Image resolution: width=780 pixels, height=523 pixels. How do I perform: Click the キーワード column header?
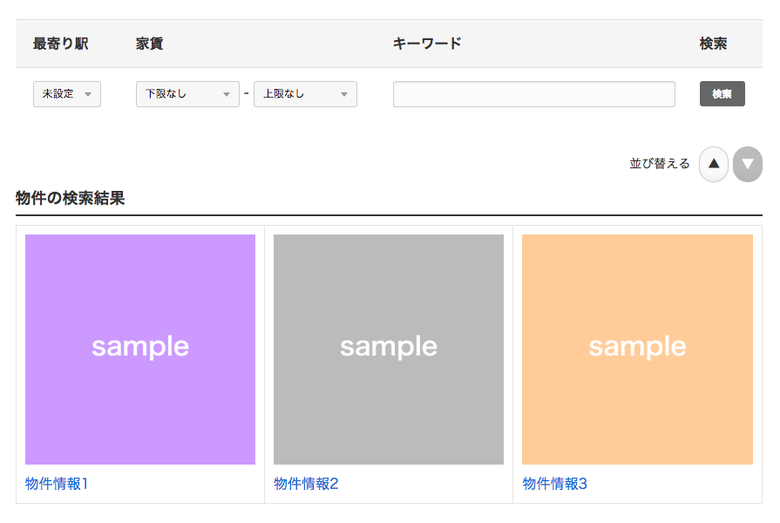pos(427,43)
